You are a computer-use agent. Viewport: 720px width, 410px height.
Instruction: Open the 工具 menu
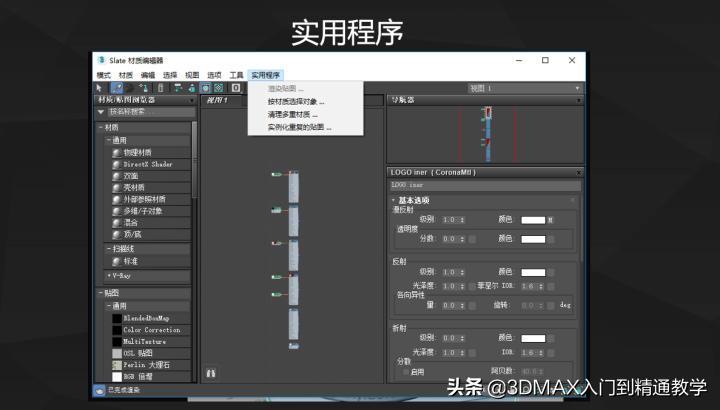tap(236, 75)
